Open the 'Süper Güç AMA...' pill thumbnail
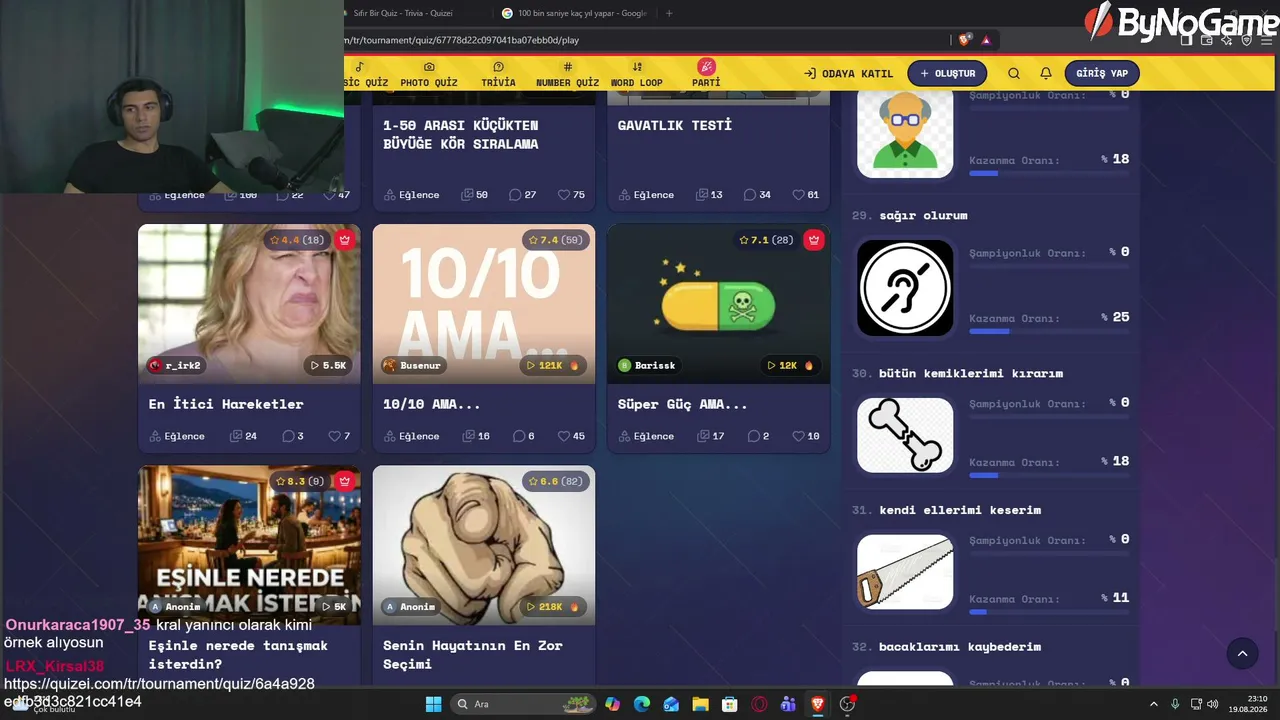 (x=718, y=303)
